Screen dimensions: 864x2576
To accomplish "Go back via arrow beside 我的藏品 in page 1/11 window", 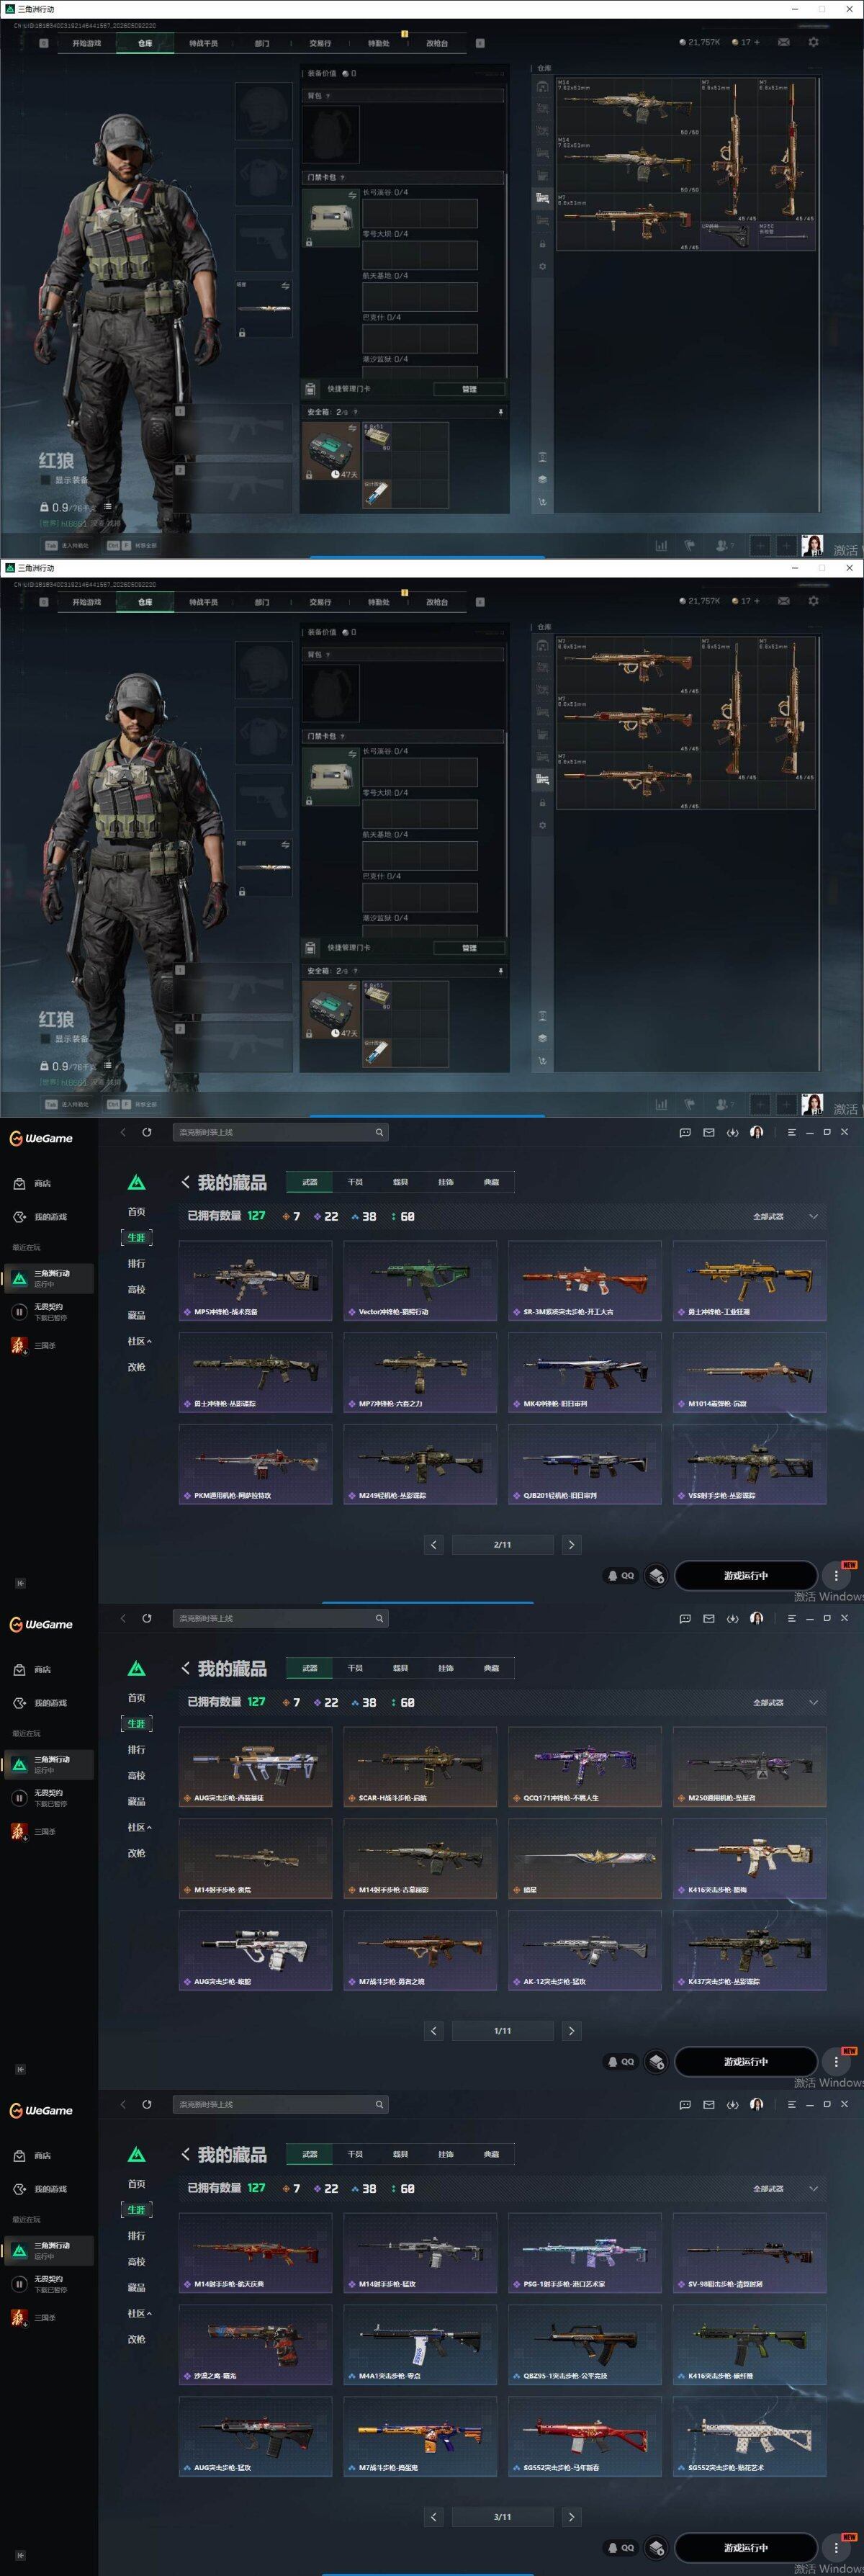I will [185, 1668].
